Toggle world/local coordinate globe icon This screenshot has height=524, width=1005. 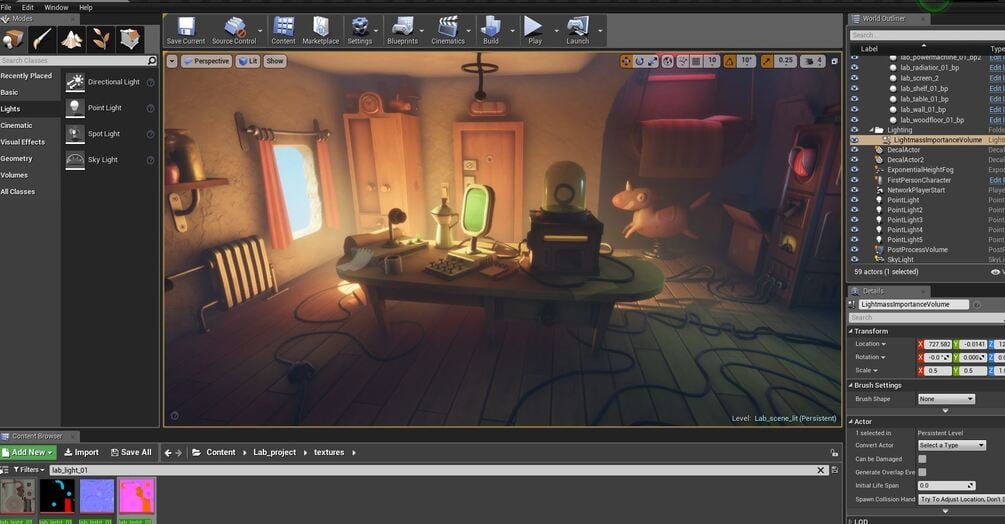668,61
